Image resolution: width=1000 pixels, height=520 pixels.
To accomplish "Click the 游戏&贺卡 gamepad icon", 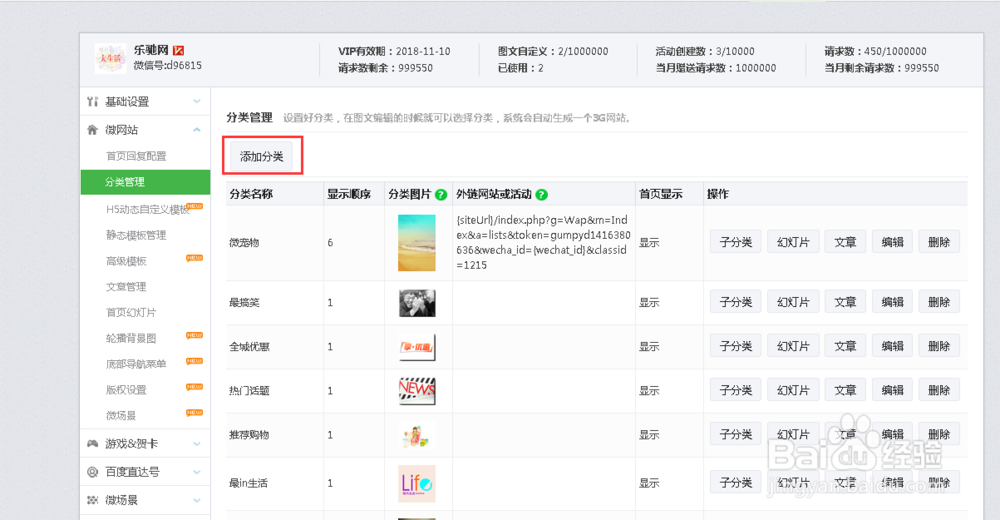I will point(93,444).
